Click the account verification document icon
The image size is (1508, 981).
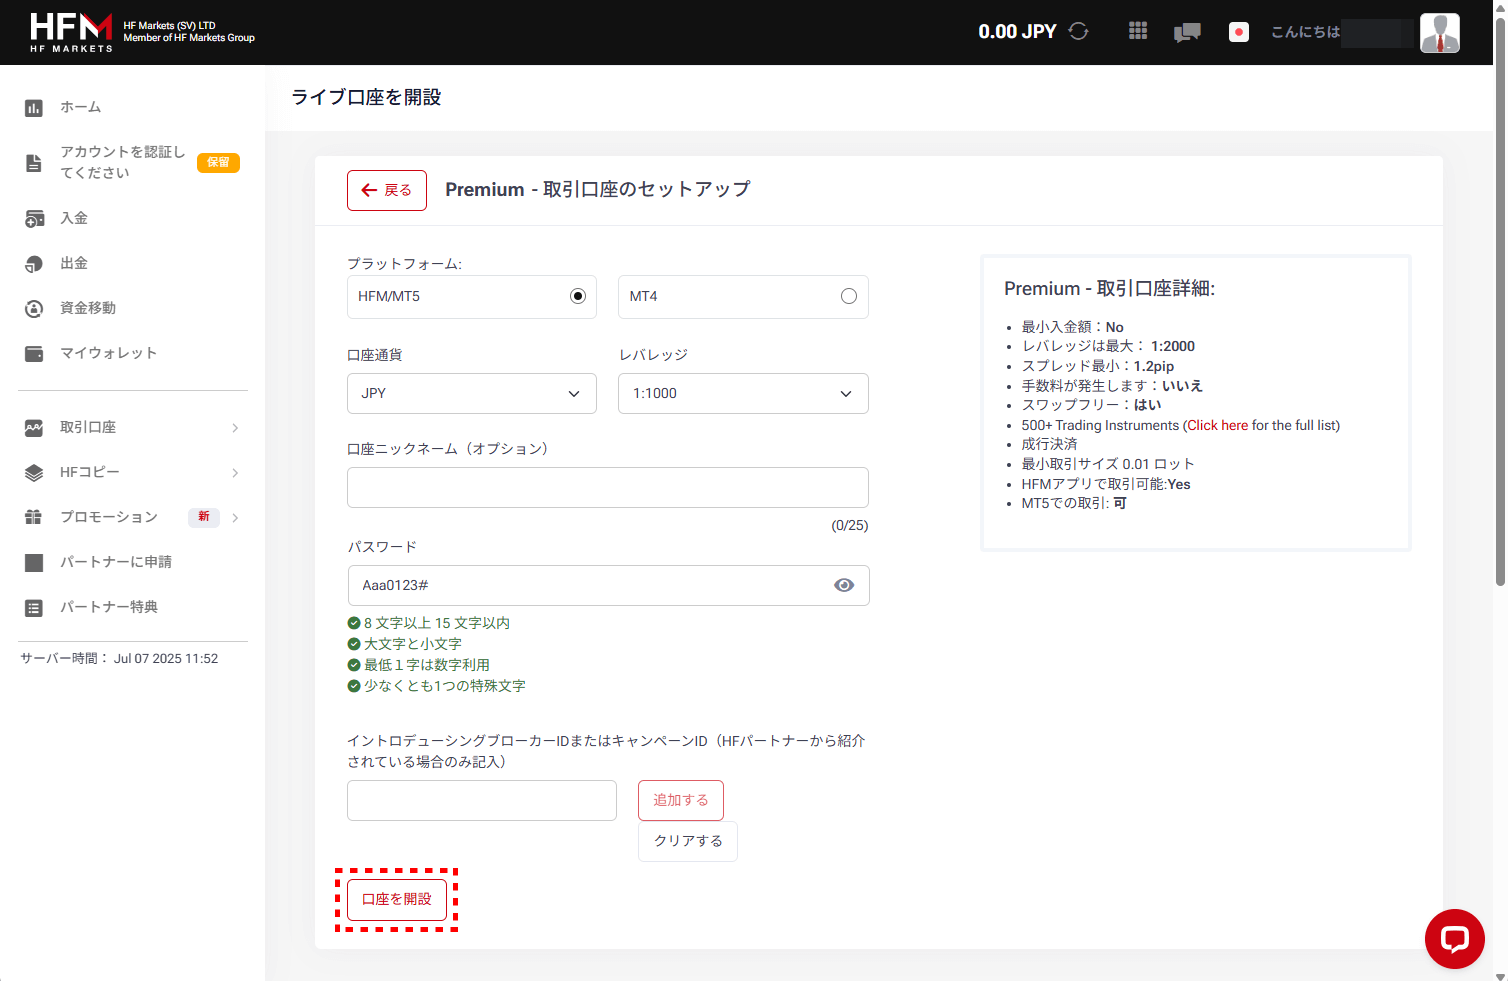pyautogui.click(x=34, y=163)
